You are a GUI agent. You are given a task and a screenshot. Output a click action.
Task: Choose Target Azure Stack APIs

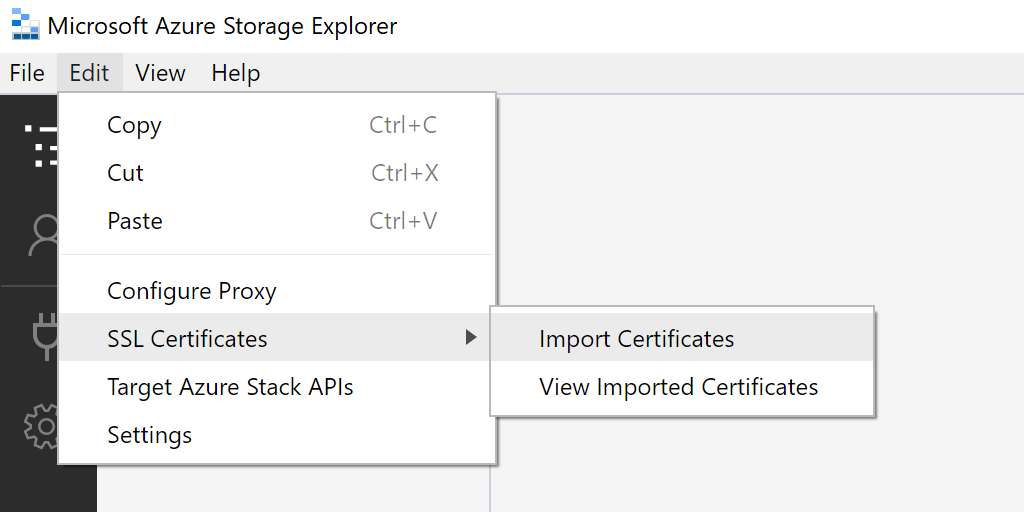tap(230, 387)
